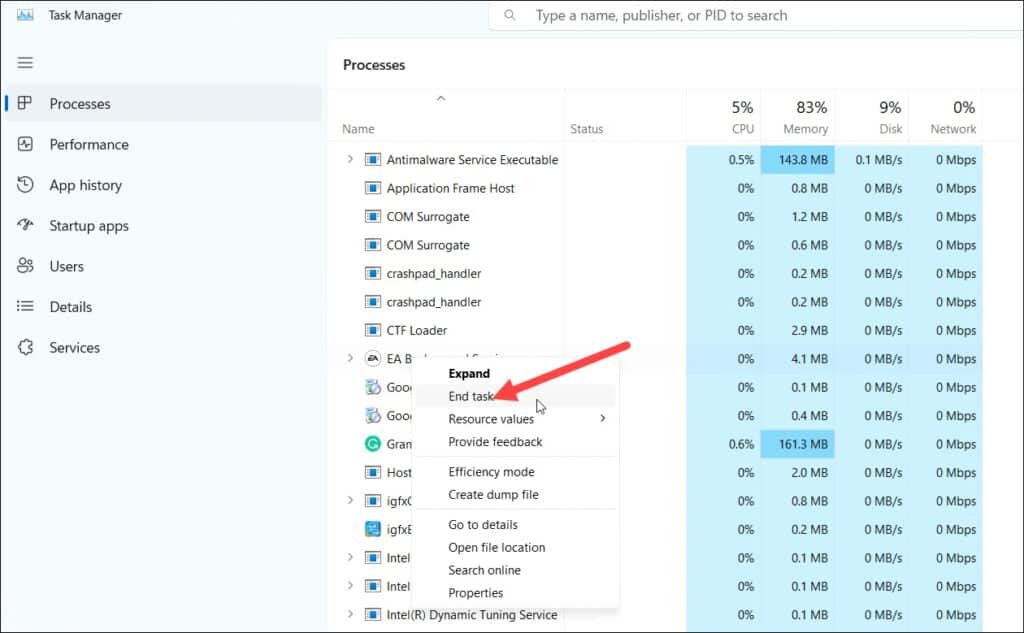Choose Properties from the context menu

pos(475,593)
